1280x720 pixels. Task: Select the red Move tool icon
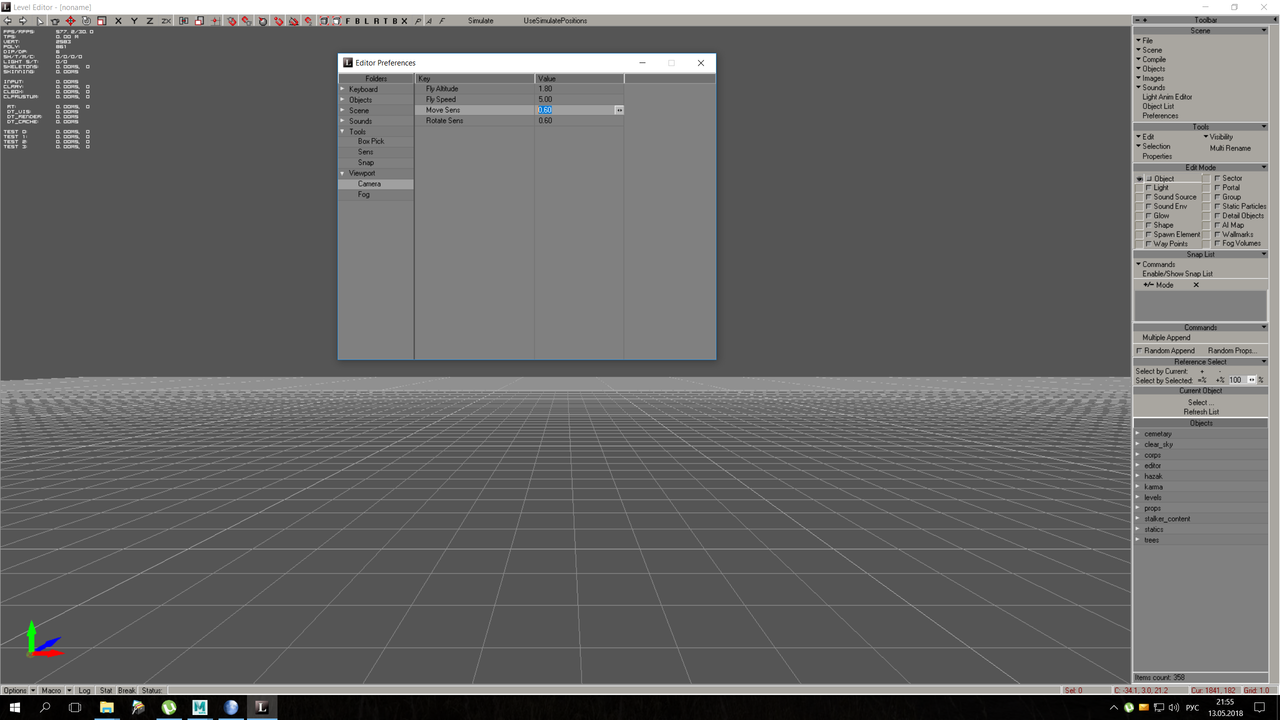pyautogui.click(x=70, y=21)
